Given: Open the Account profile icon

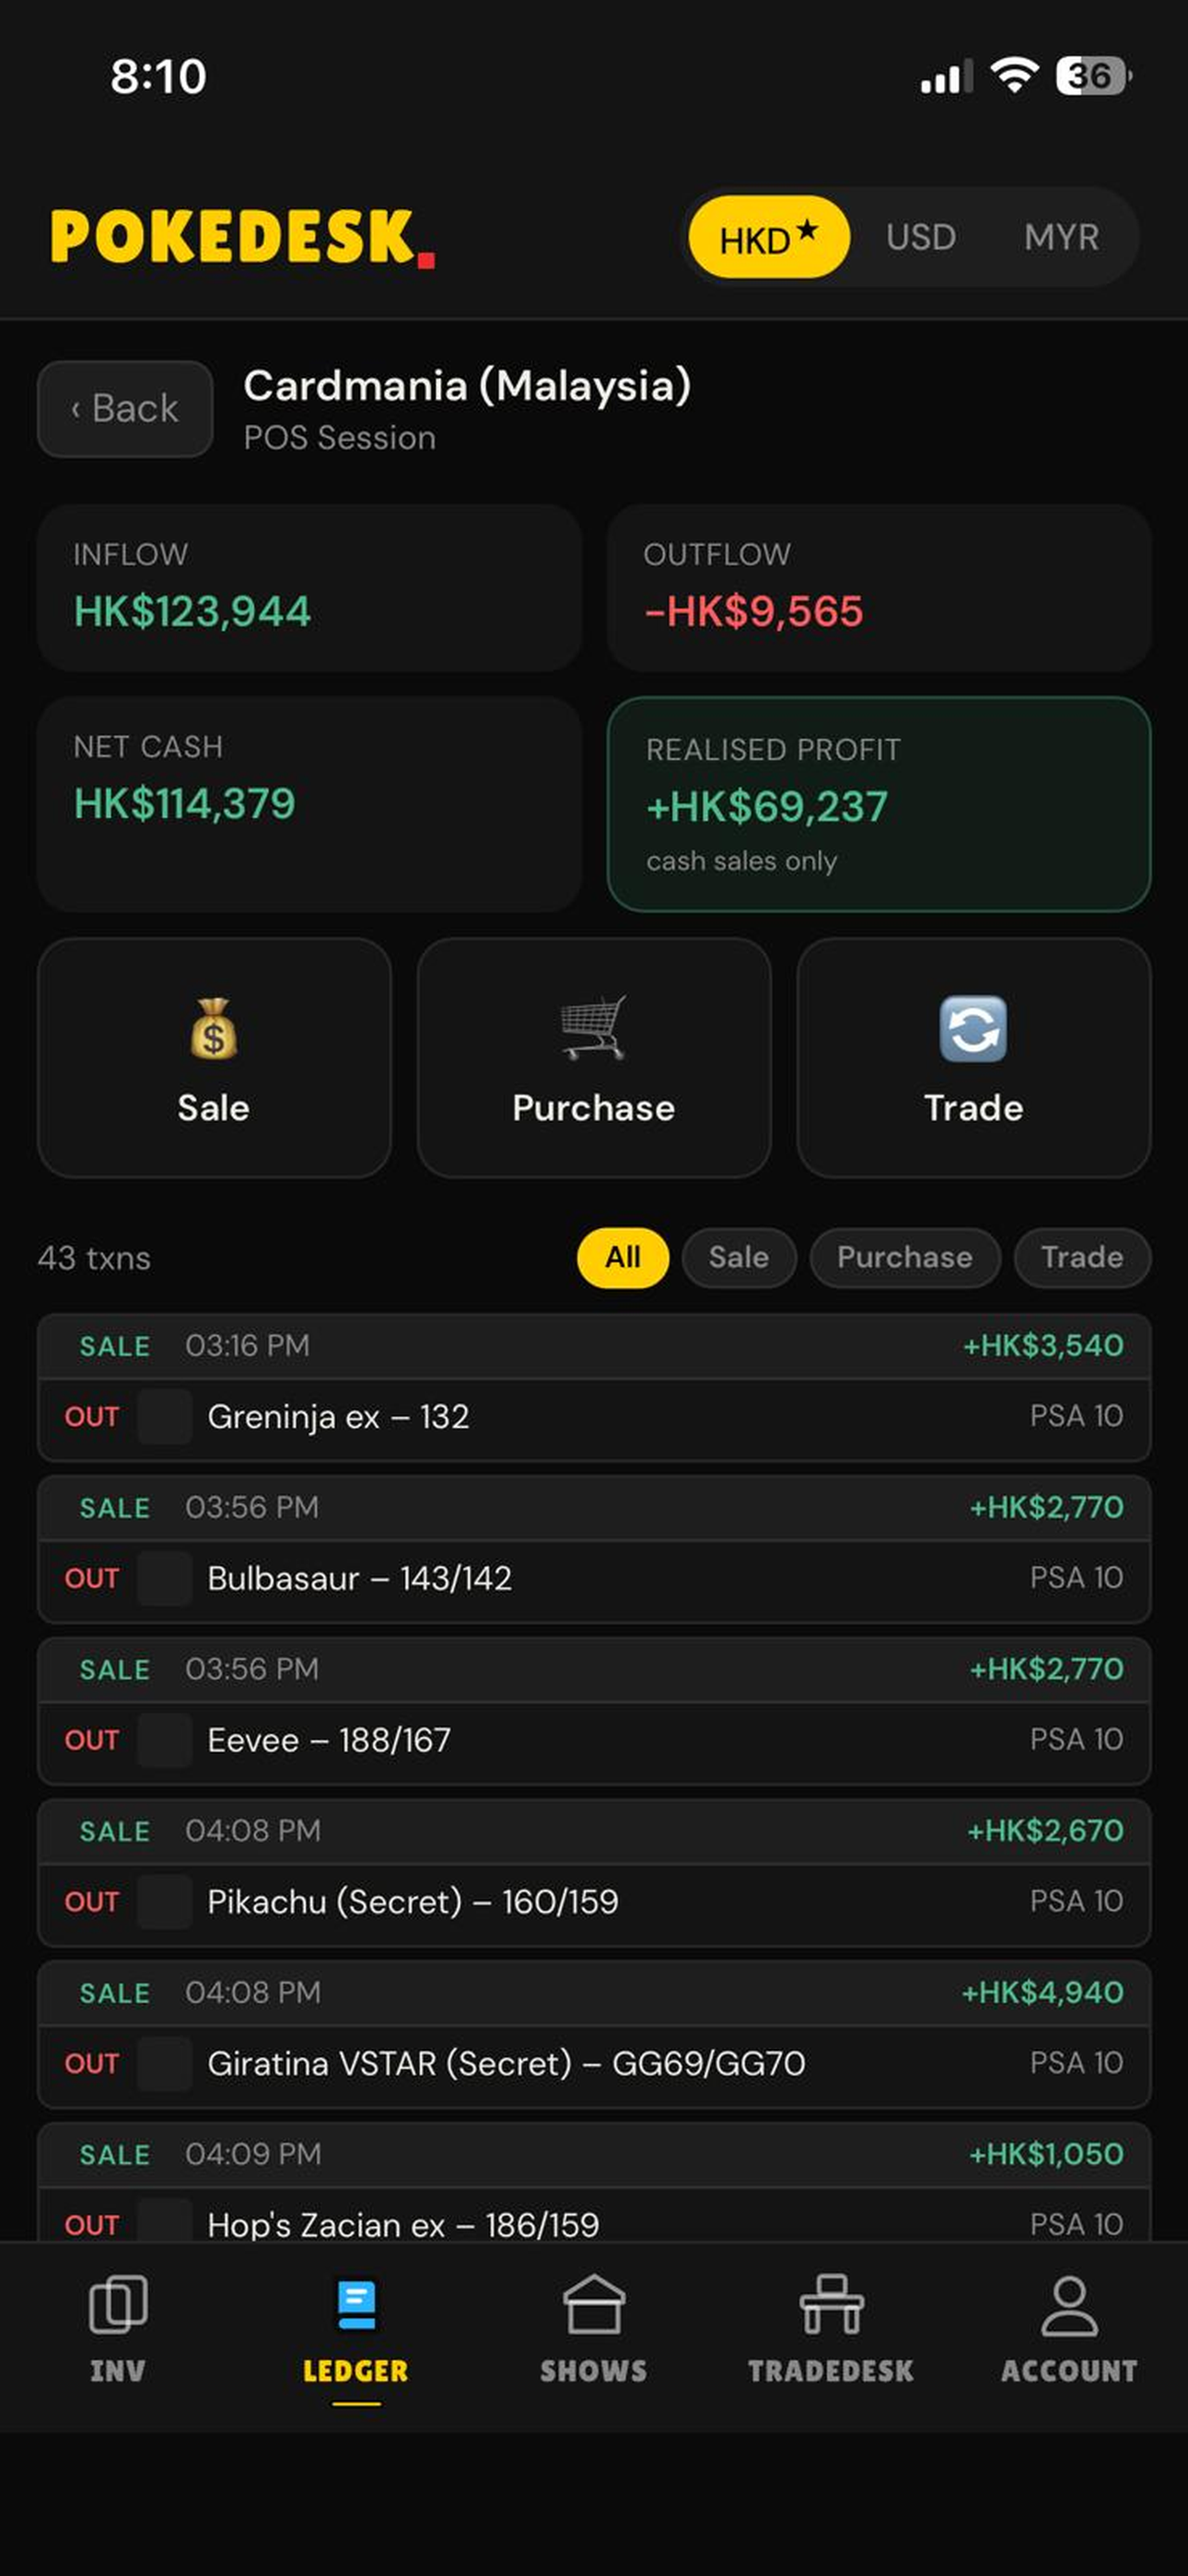Looking at the screenshot, I should click(x=1069, y=2305).
